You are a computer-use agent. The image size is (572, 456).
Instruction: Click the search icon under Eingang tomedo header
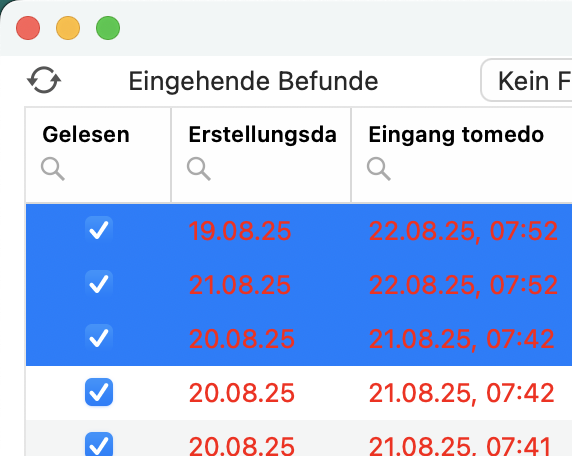click(379, 169)
